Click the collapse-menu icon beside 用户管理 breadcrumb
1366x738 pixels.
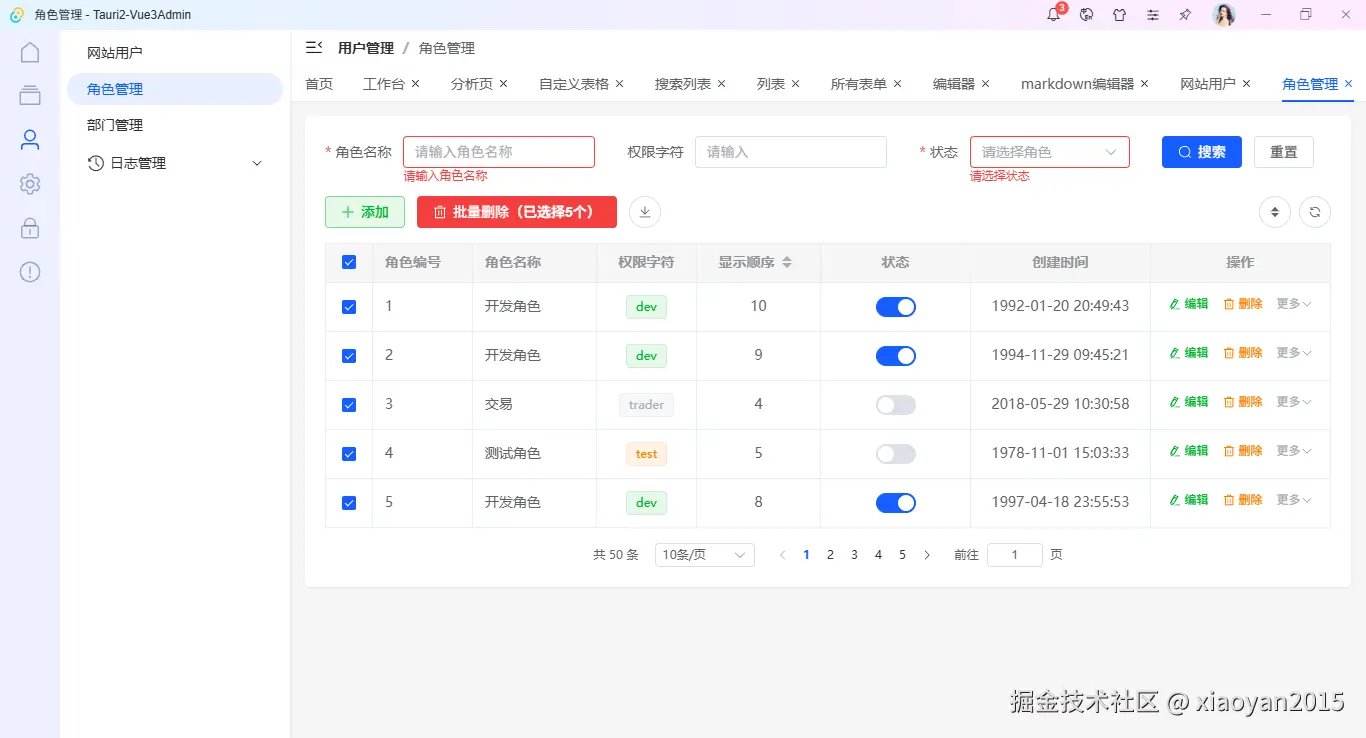(x=314, y=47)
